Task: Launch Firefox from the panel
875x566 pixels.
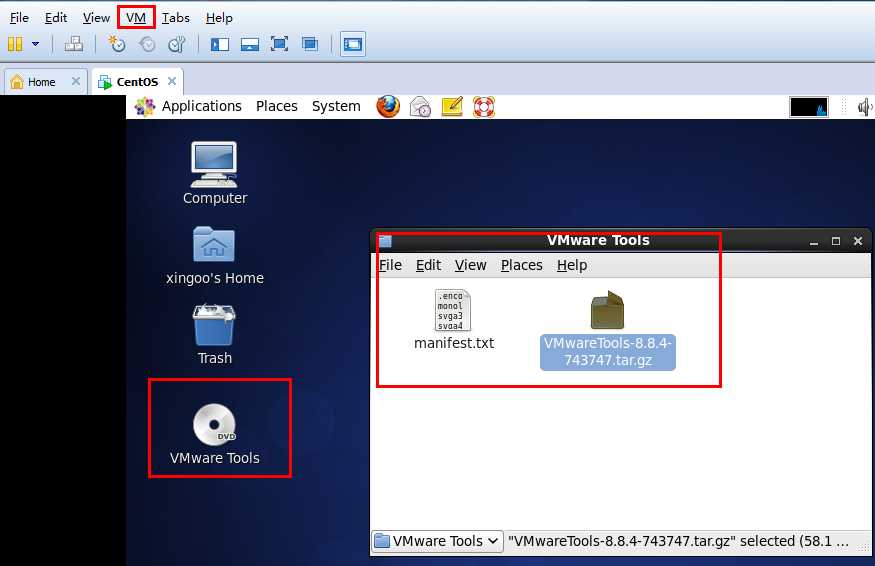Action: coord(388,107)
